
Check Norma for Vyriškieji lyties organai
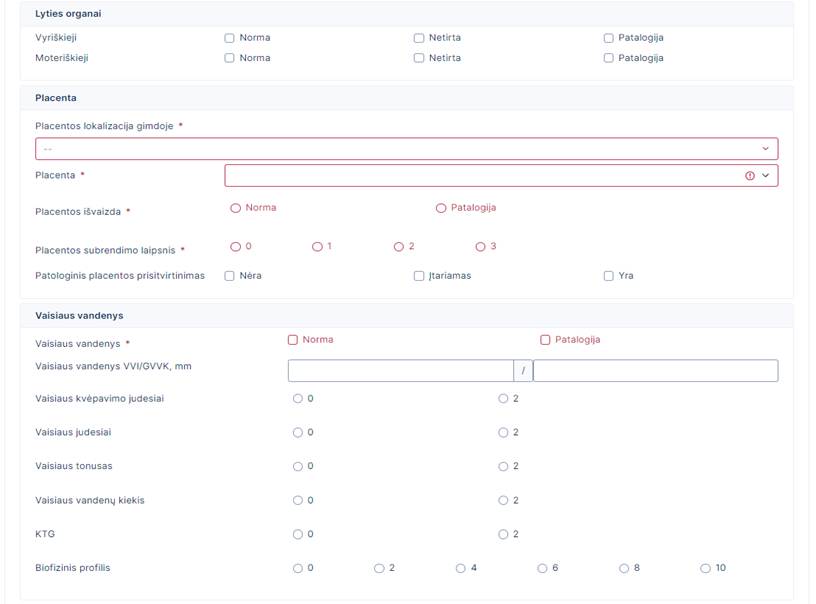(230, 38)
